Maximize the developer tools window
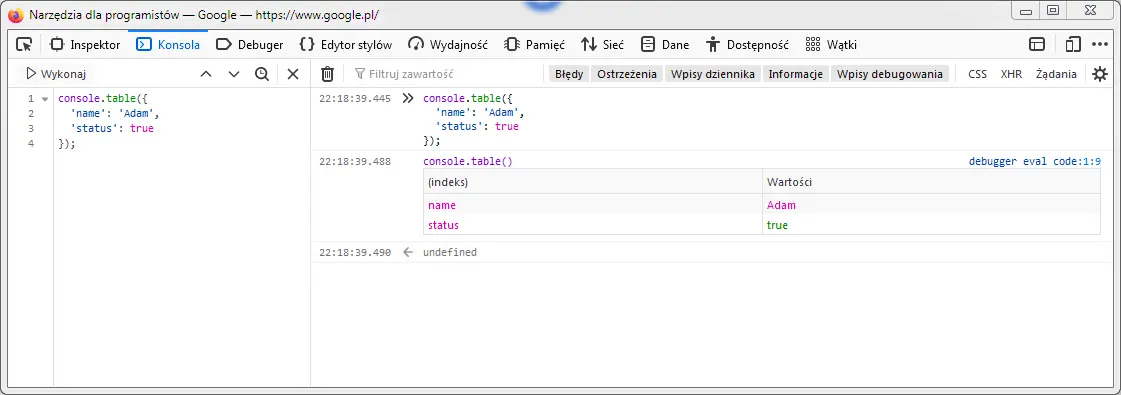The image size is (1121, 395). [x=1052, y=11]
